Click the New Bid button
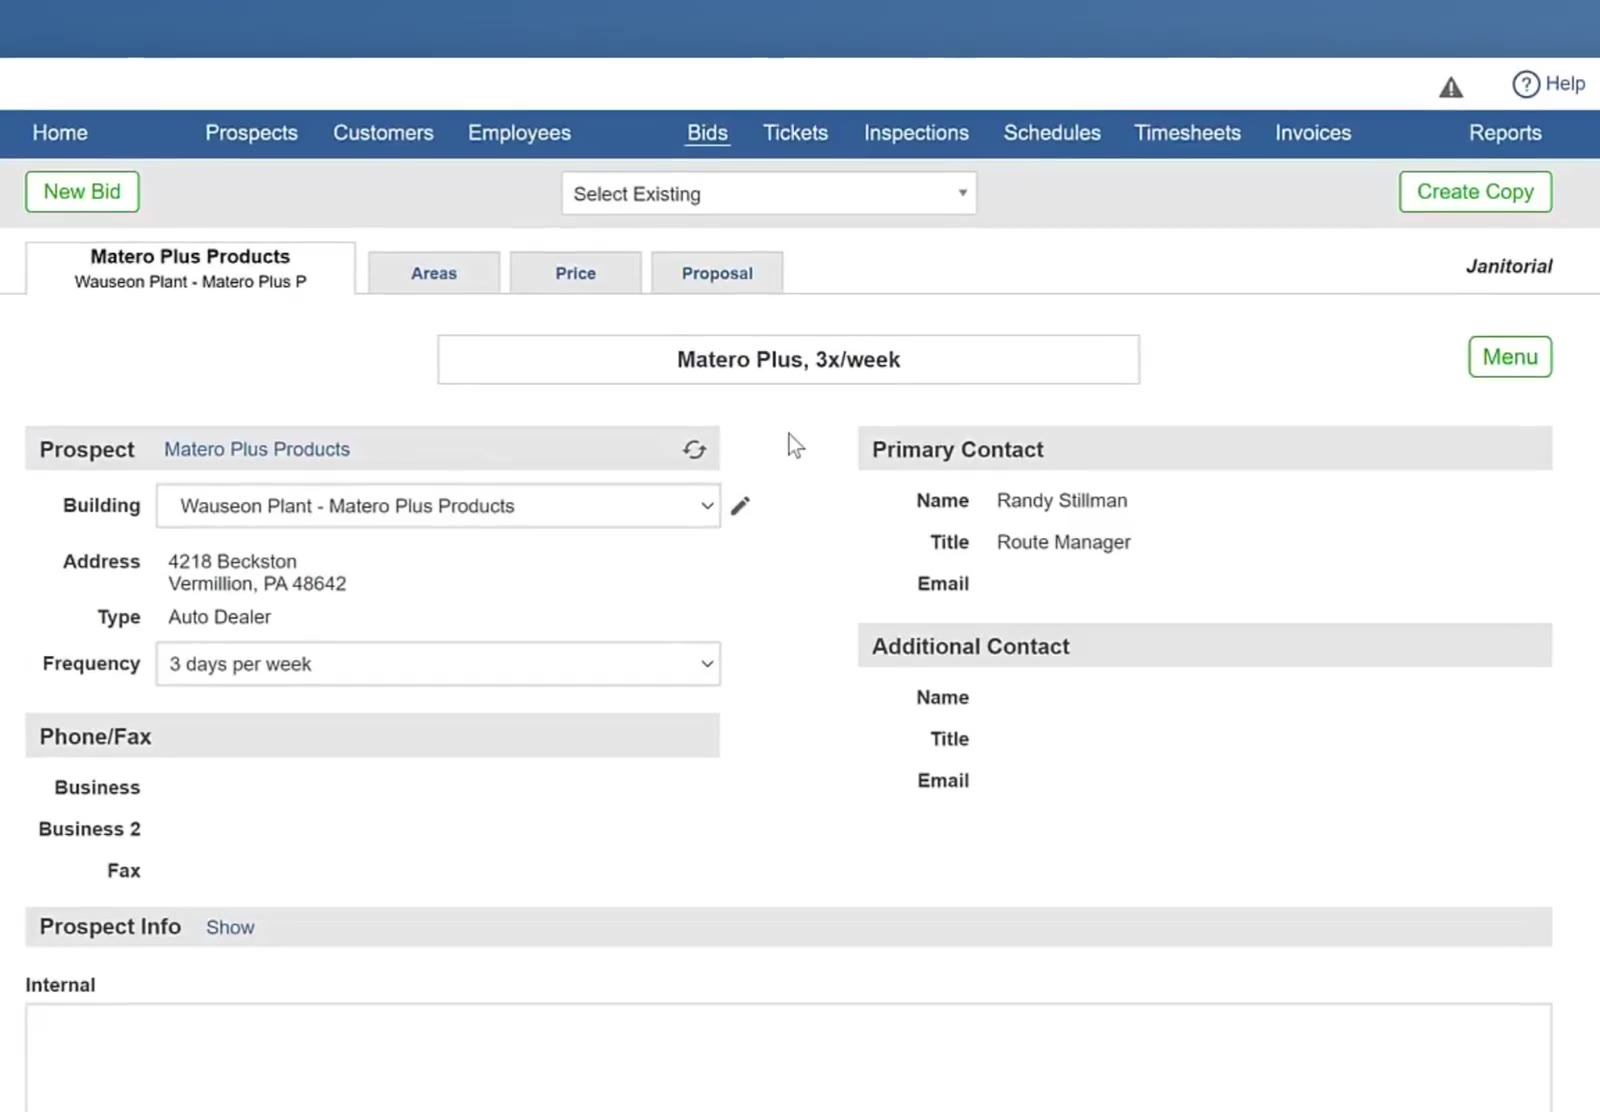The image size is (1600, 1112). click(x=82, y=191)
